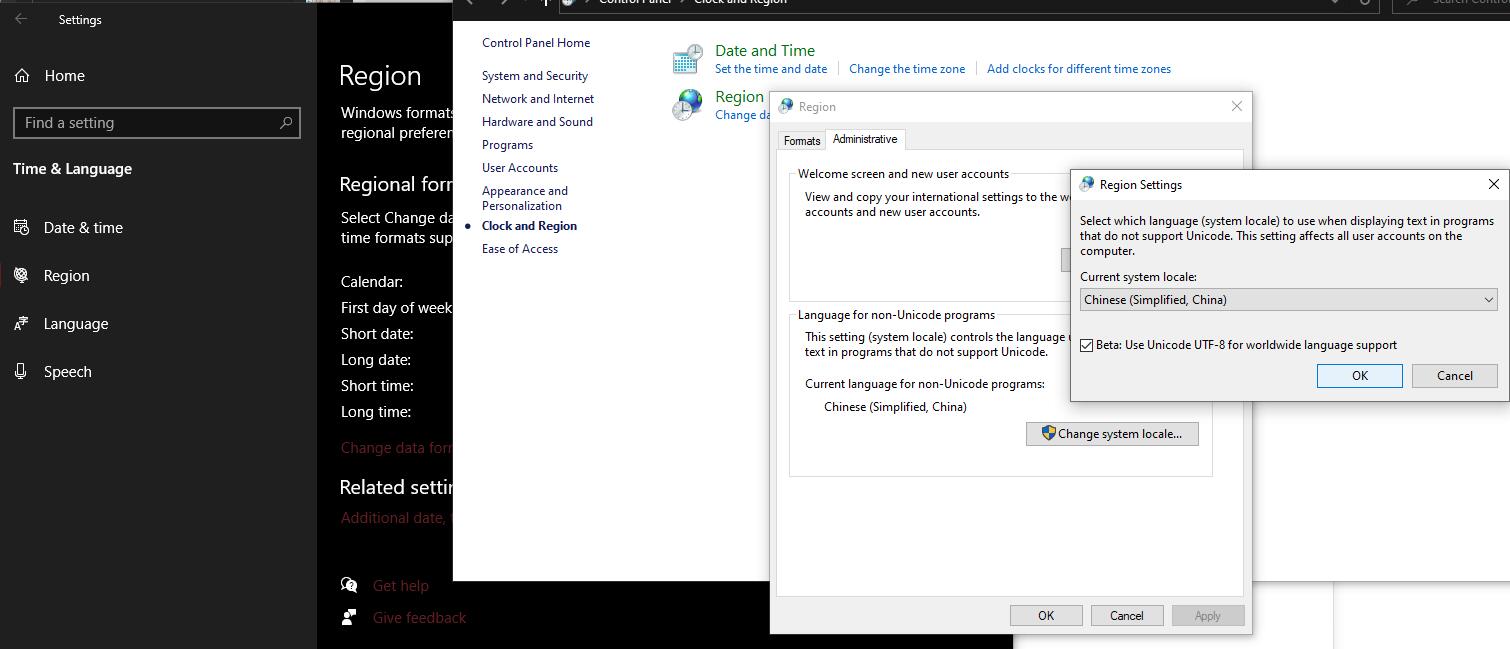Click the Find a setting search box
The width and height of the screenshot is (1510, 649).
point(150,123)
